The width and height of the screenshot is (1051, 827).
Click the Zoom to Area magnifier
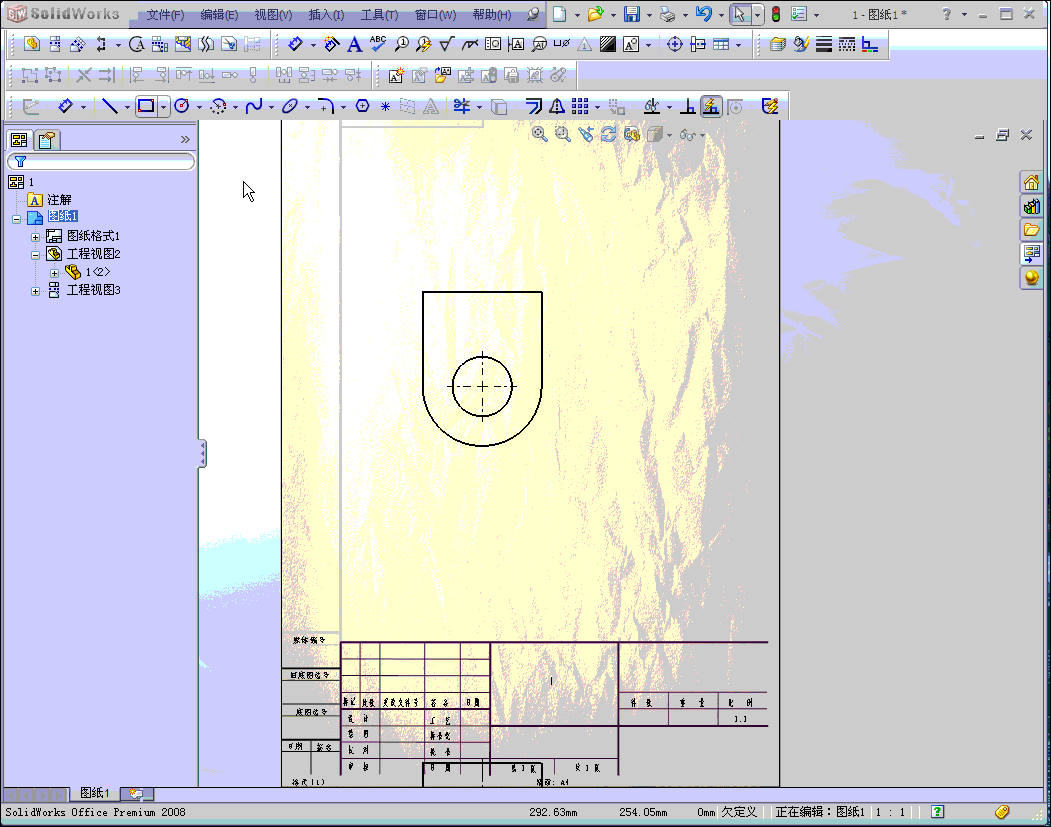click(x=563, y=134)
